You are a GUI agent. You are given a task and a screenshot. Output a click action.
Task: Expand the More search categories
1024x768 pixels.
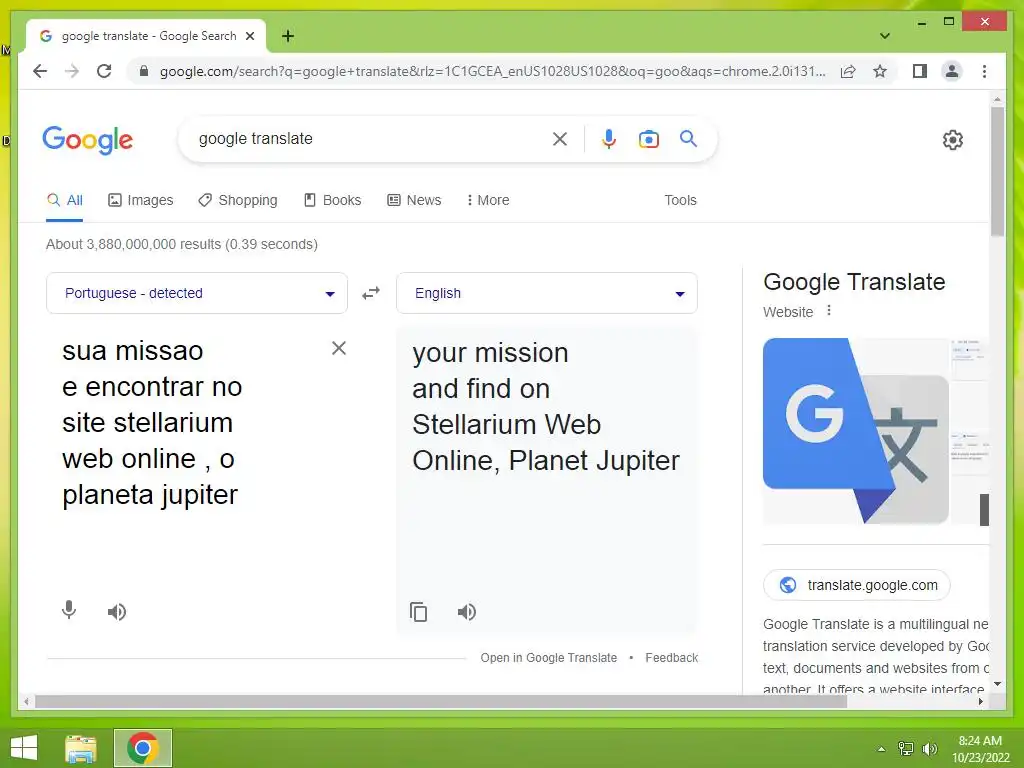coord(488,200)
